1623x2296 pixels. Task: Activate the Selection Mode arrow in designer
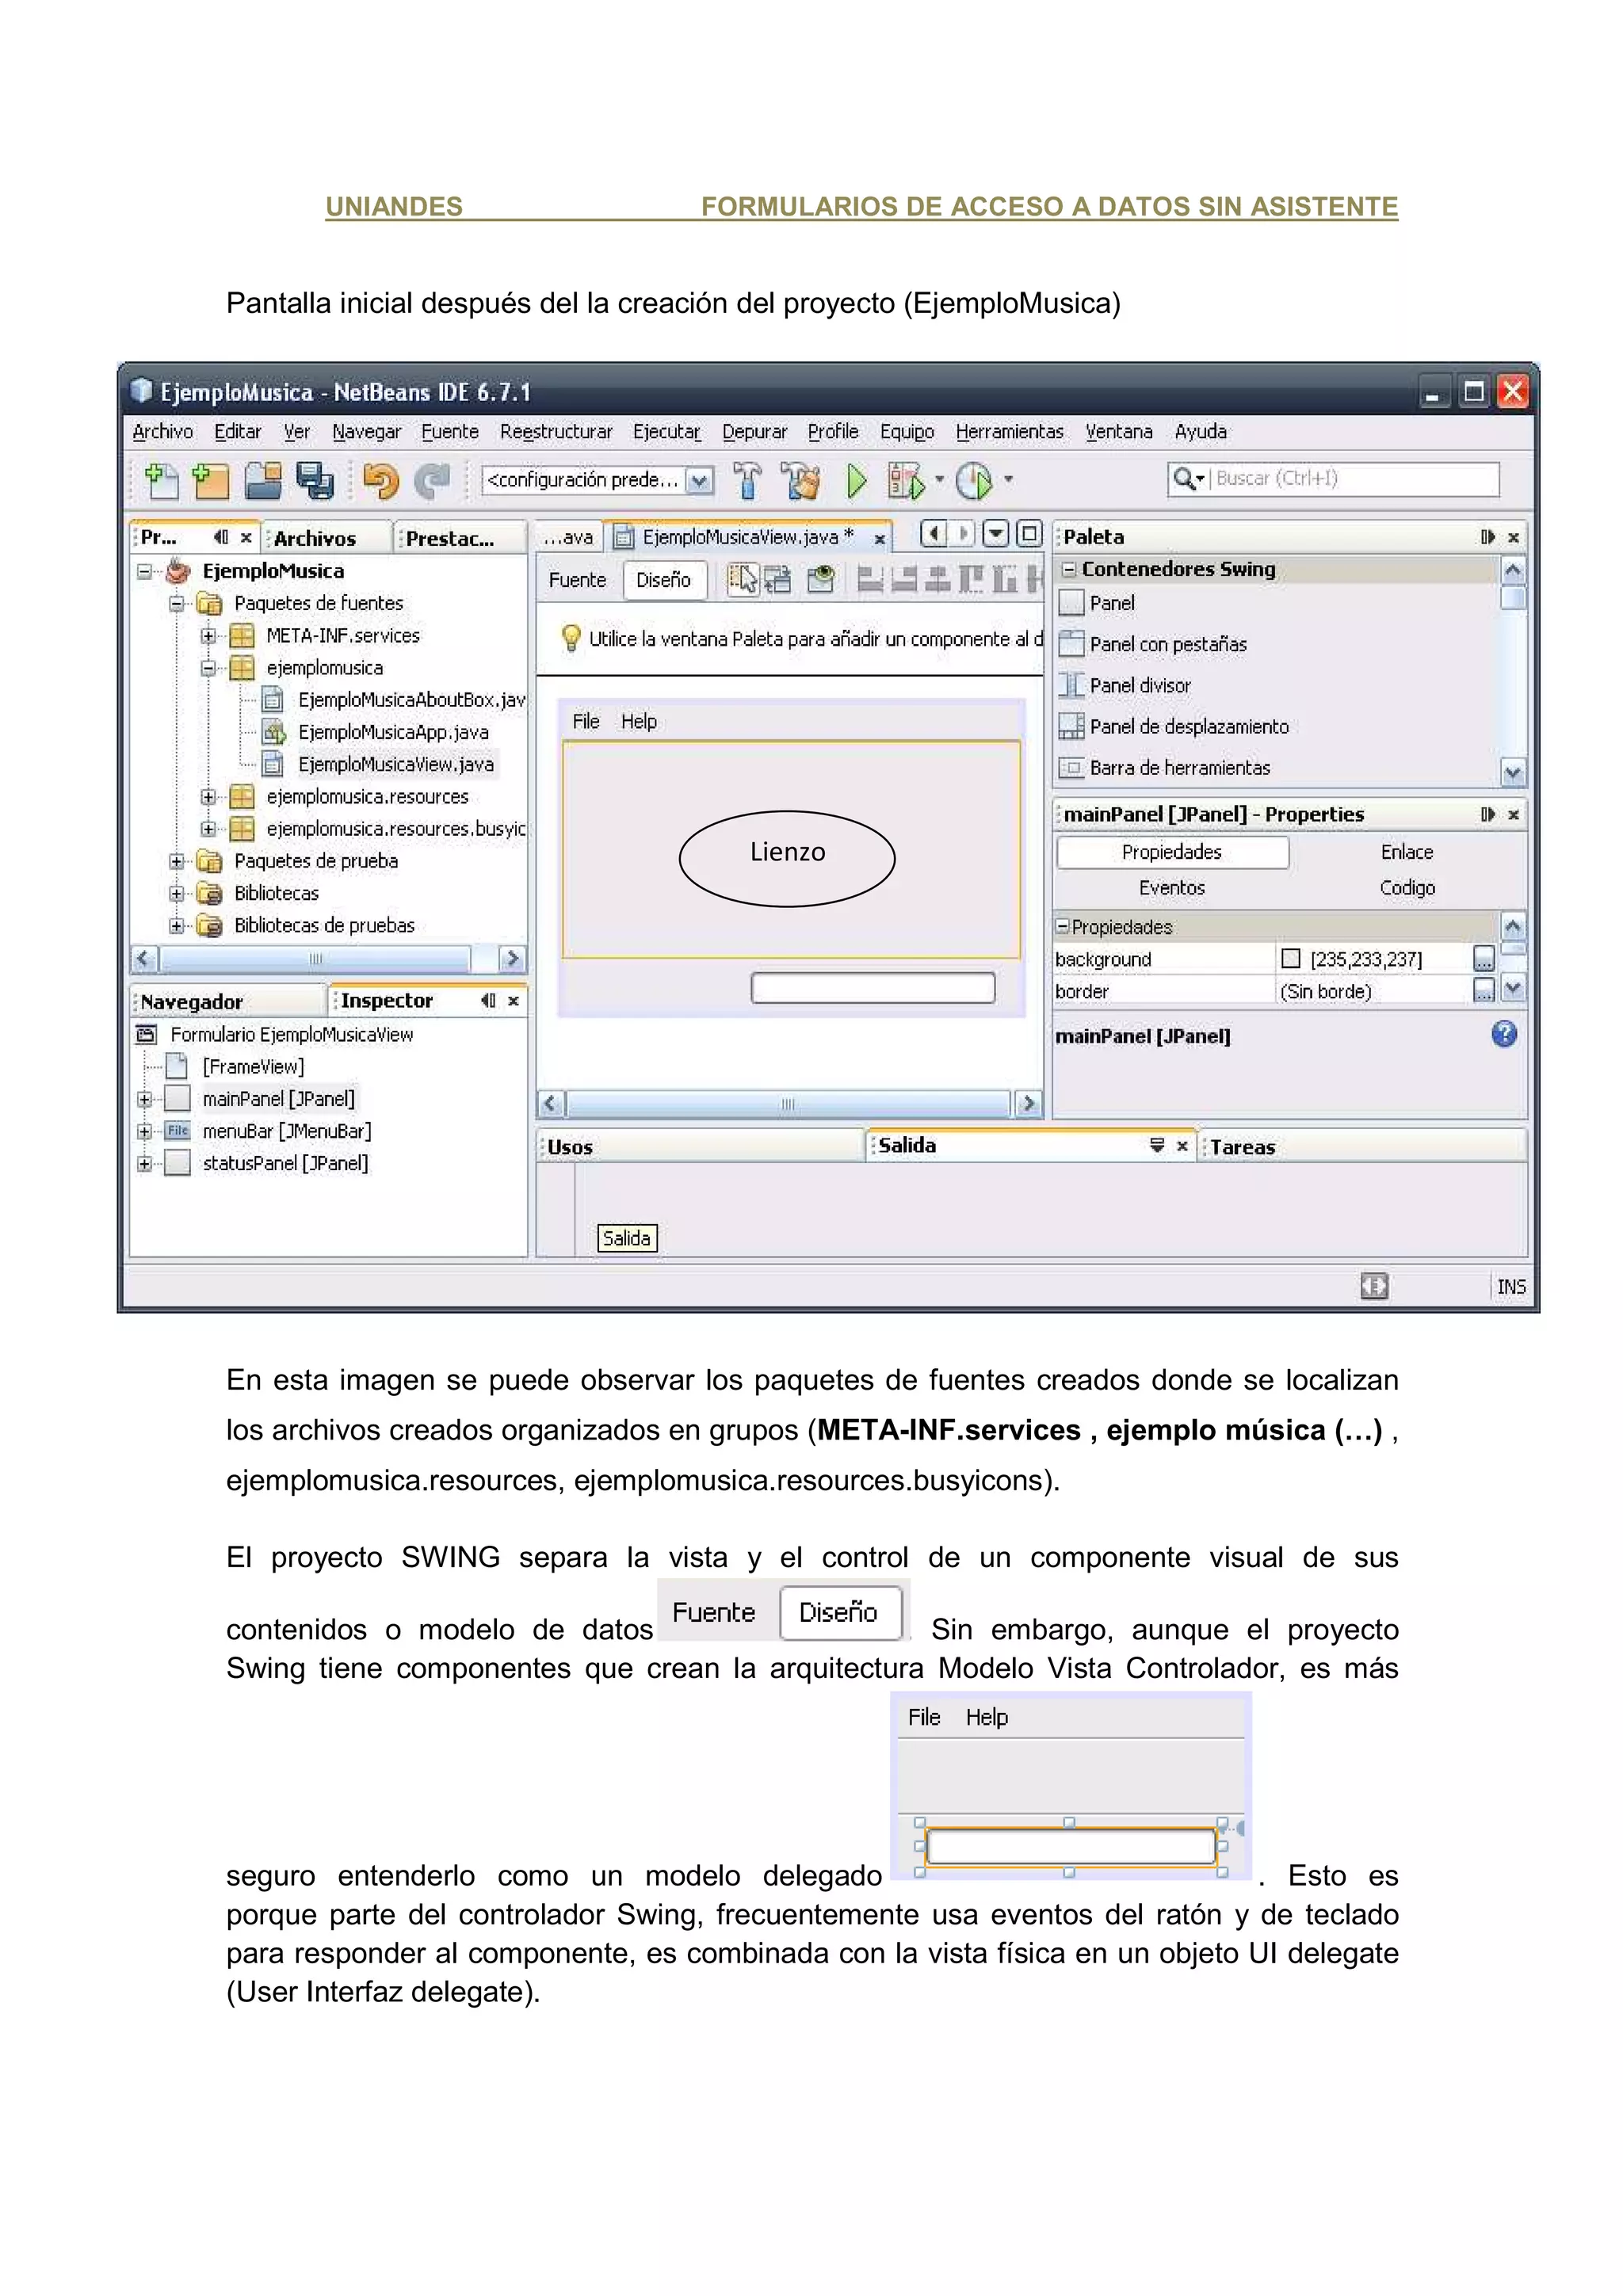point(743,579)
